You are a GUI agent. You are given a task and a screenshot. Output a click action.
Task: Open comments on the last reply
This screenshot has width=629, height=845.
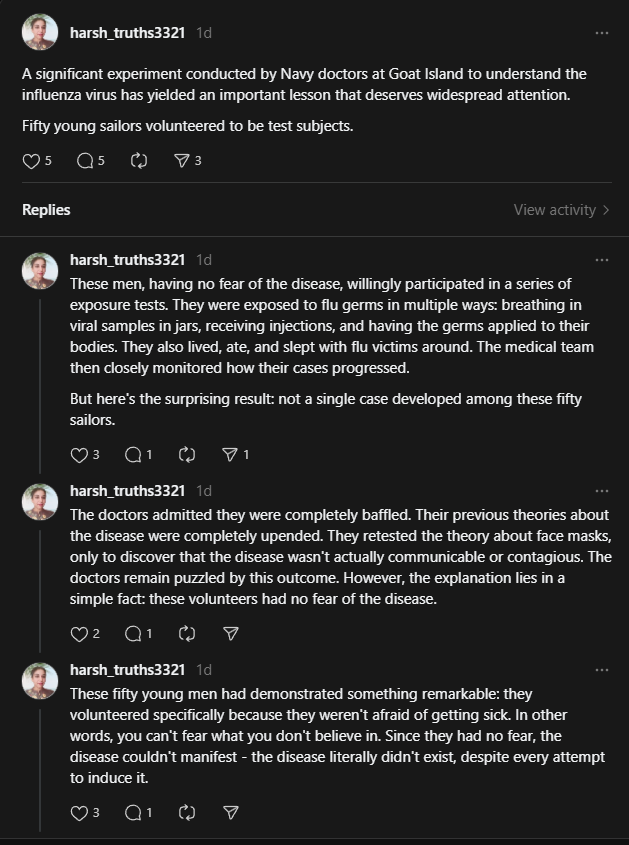click(x=133, y=813)
